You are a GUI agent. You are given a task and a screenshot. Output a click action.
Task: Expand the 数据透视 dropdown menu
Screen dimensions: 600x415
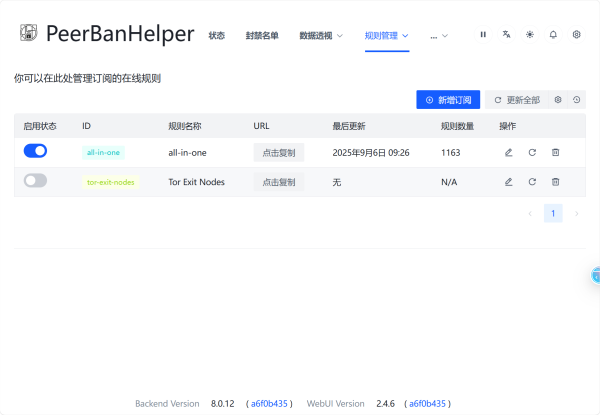pos(321,36)
